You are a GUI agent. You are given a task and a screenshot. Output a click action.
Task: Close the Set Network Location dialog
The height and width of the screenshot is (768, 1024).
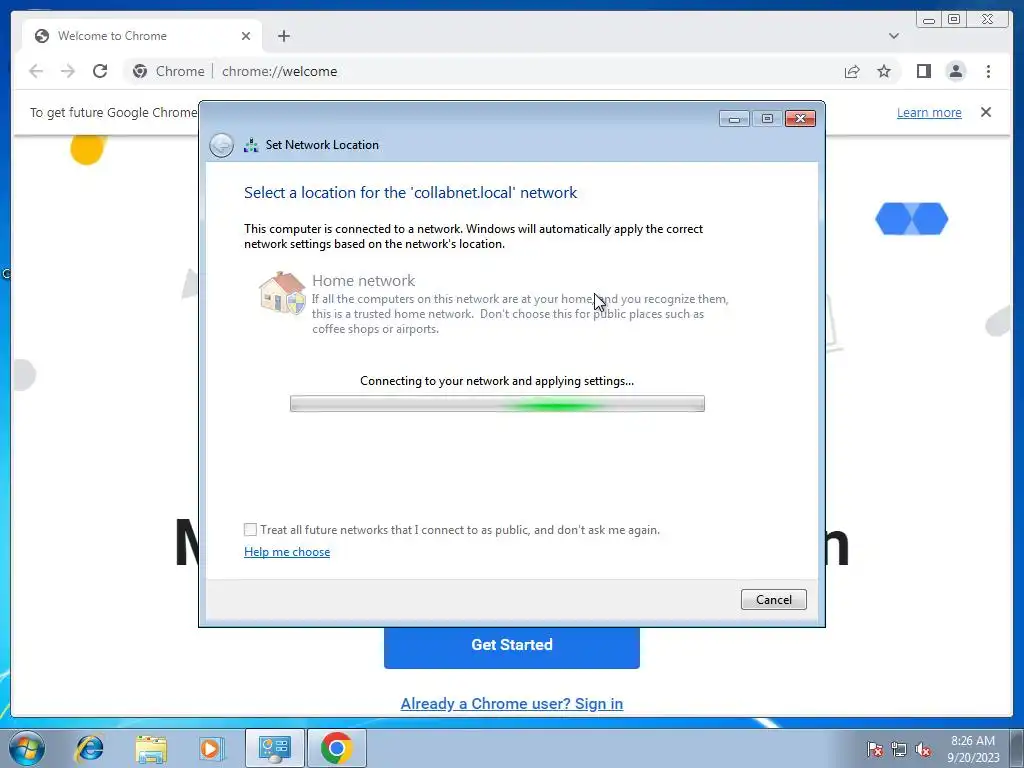(800, 118)
